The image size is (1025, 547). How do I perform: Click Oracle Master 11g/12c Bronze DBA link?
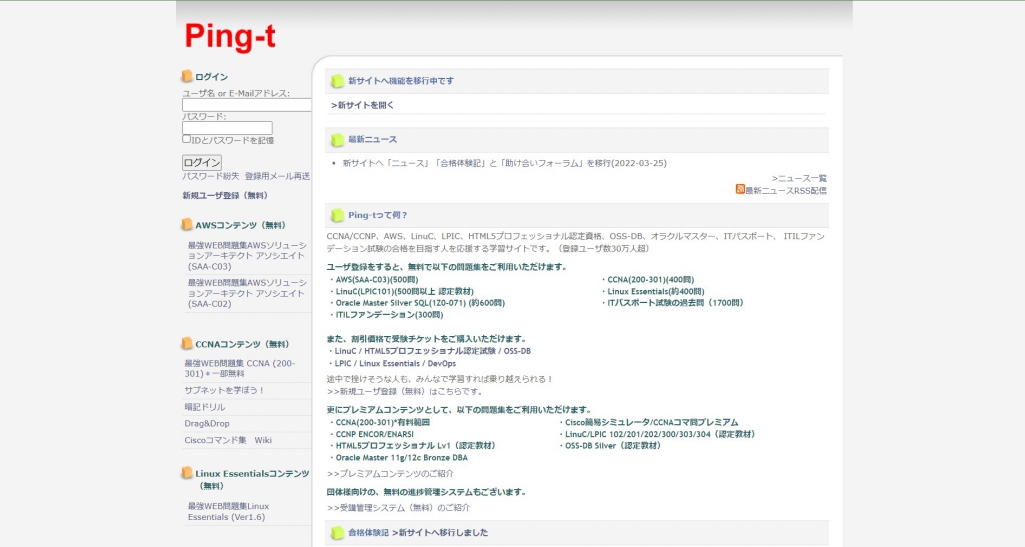pyautogui.click(x=401, y=458)
